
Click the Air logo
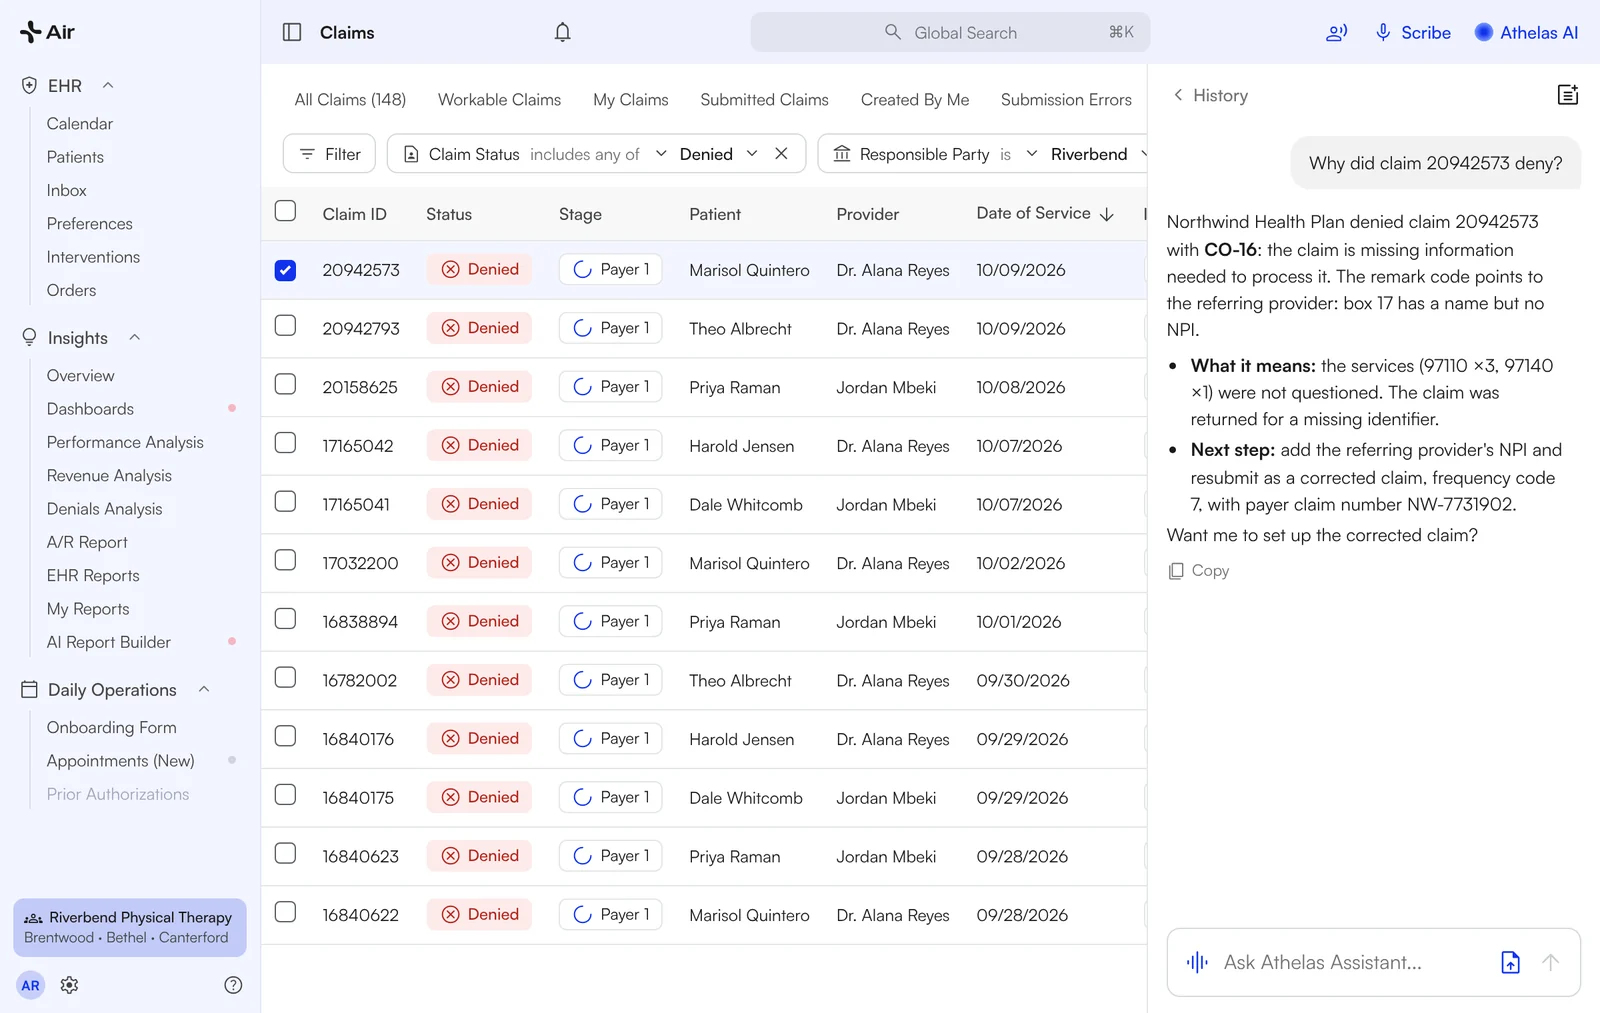pyautogui.click(x=47, y=32)
